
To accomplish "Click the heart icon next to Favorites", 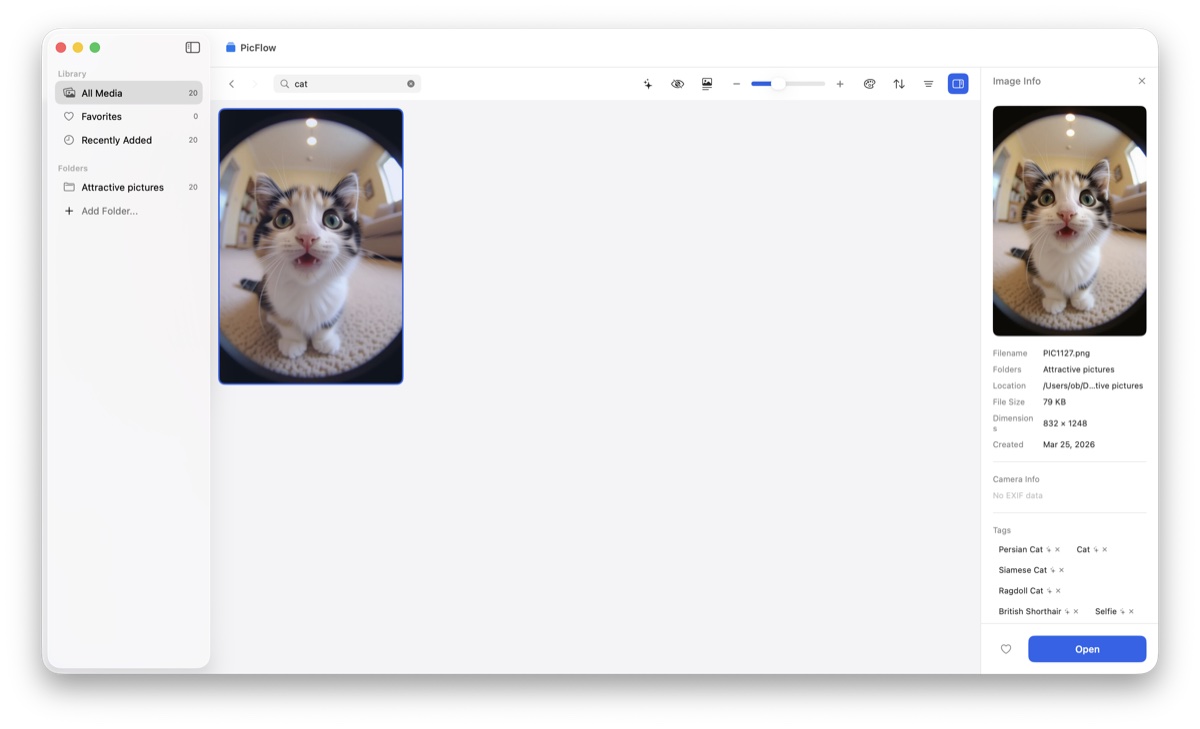I will pos(69,116).
